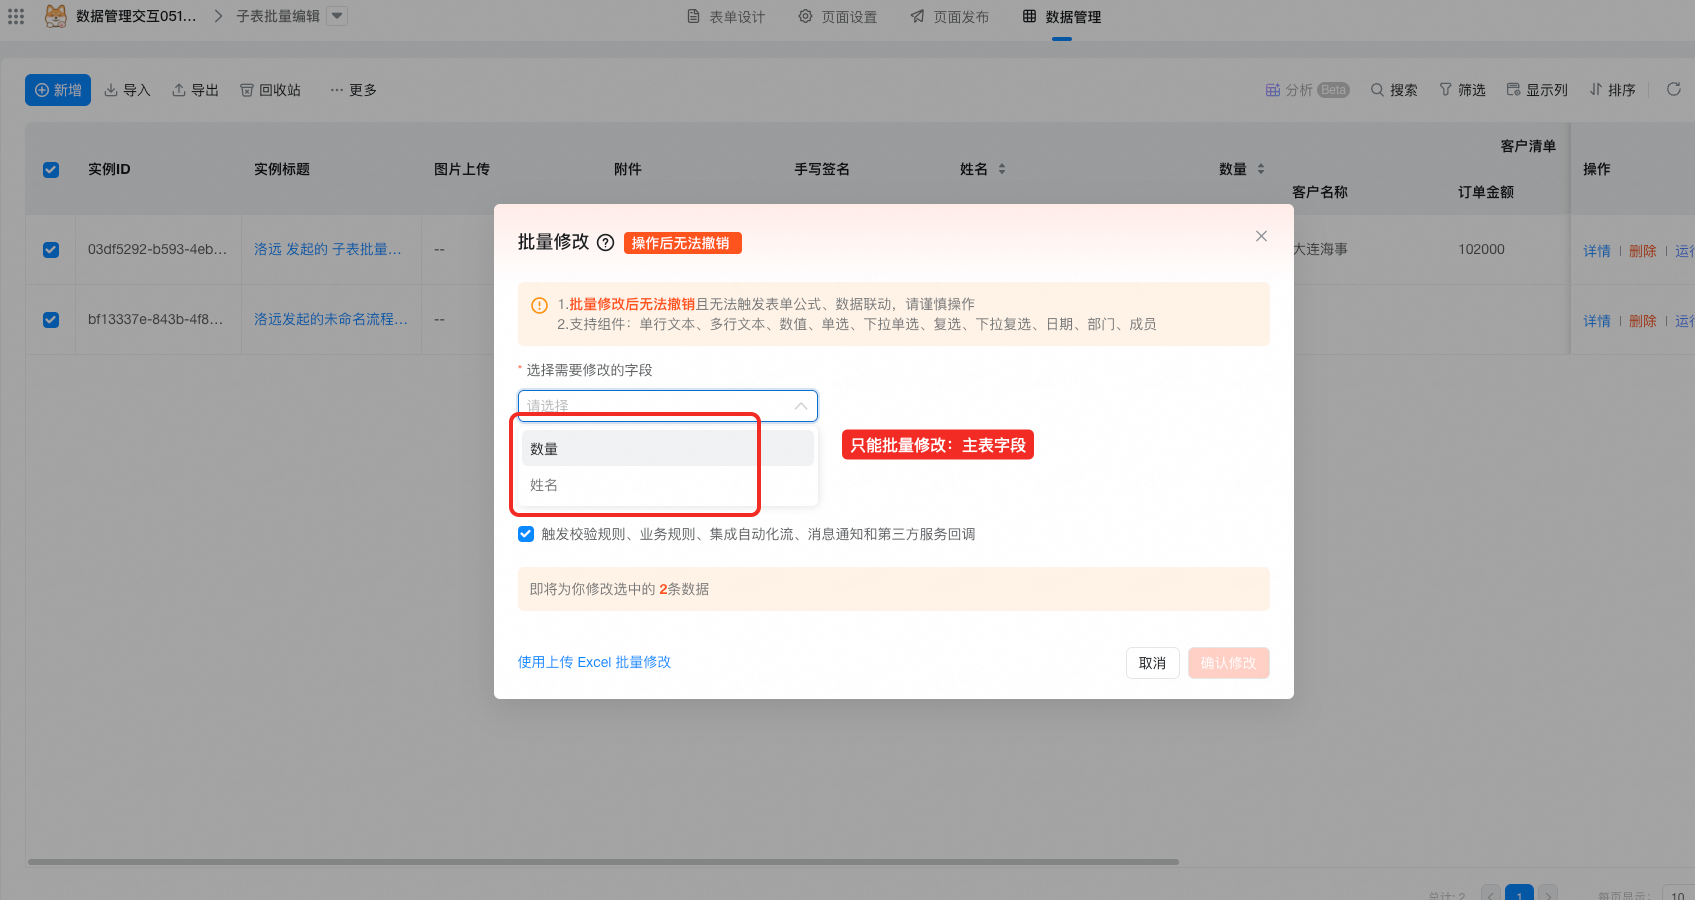Open the 筛选 filter tool
The width and height of the screenshot is (1695, 900).
1461,90
